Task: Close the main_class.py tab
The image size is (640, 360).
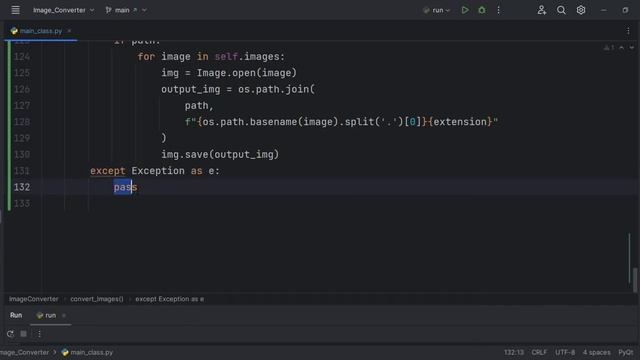Action: coord(69,31)
